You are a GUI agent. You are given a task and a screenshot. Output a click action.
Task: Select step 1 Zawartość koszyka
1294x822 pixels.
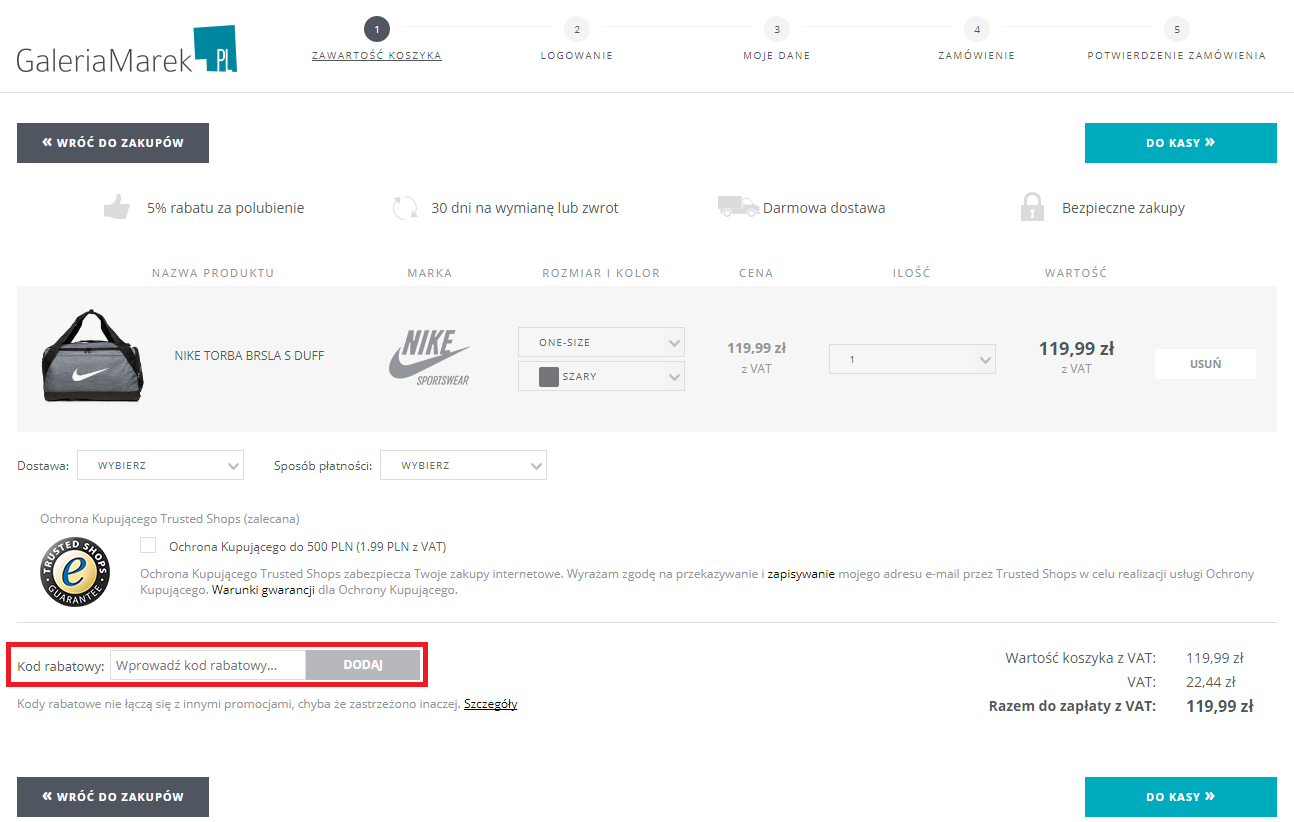[377, 41]
